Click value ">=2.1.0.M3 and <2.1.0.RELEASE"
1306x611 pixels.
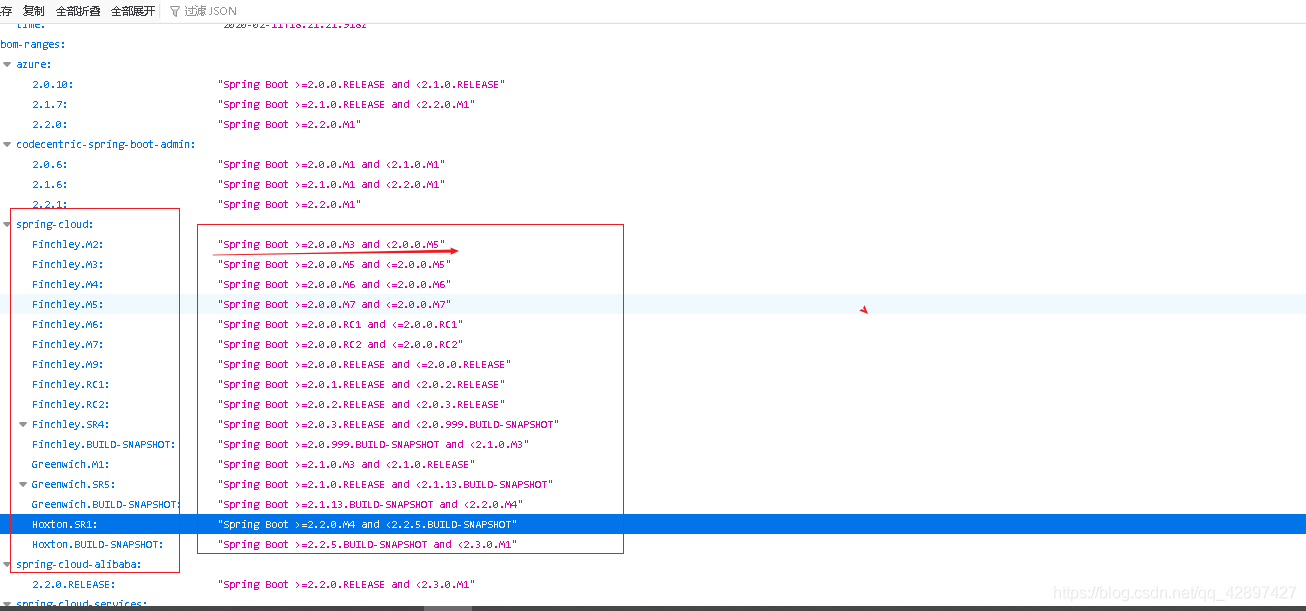tap(346, 464)
